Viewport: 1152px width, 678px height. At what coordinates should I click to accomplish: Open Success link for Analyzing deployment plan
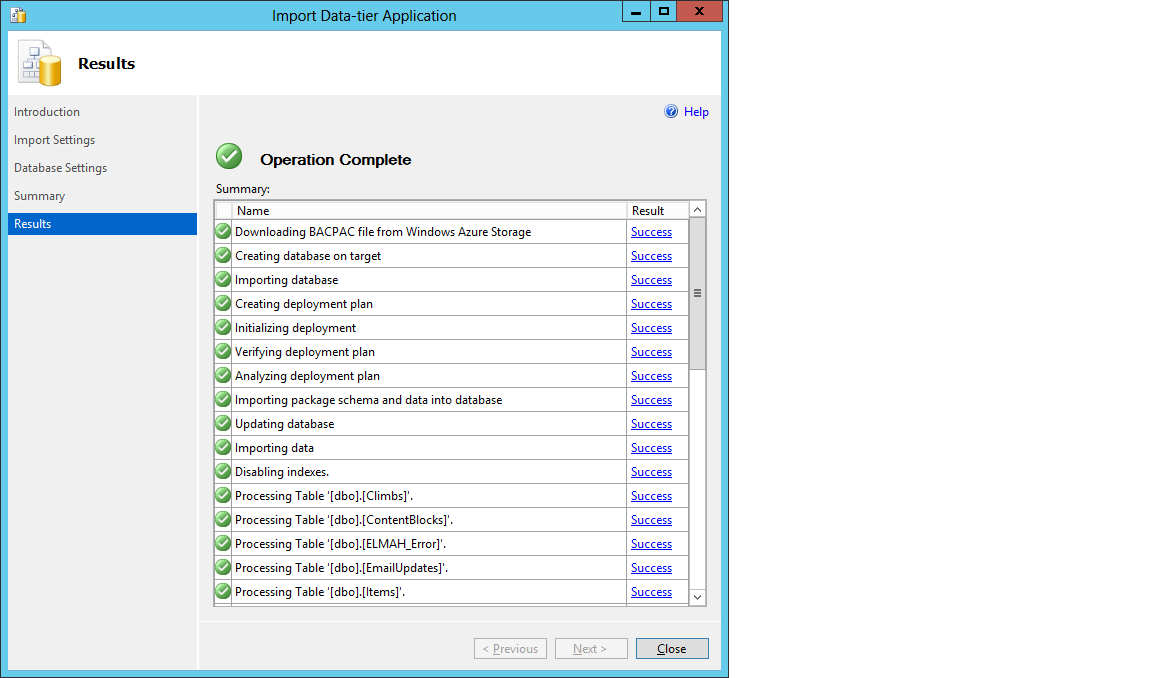point(651,376)
